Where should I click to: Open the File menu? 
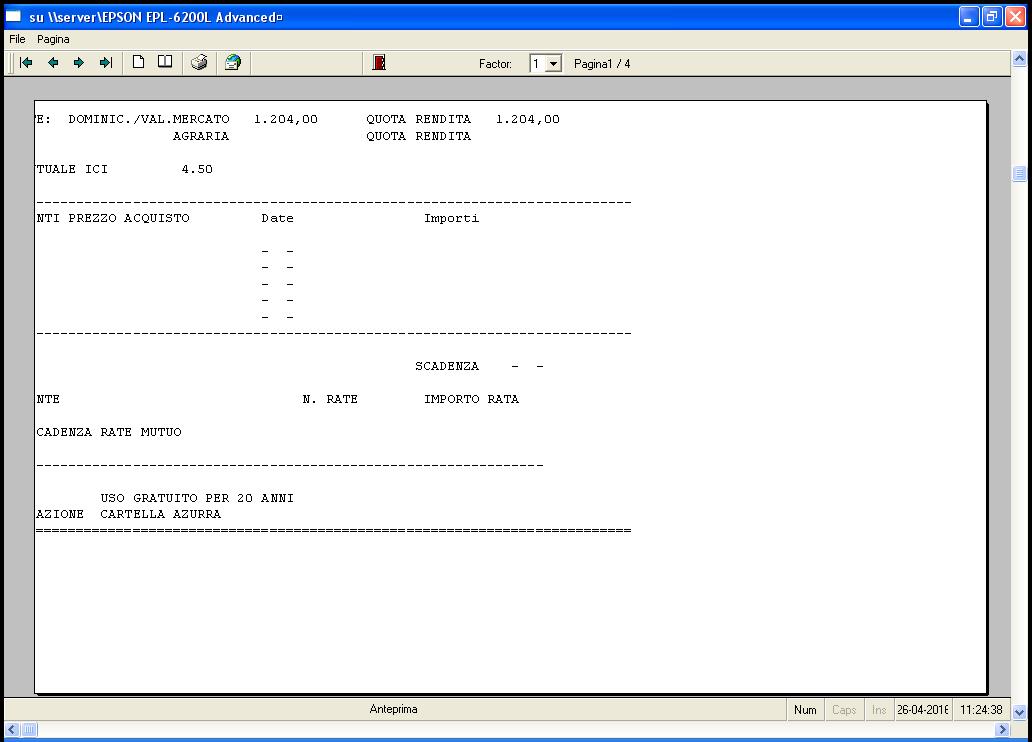click(x=17, y=39)
